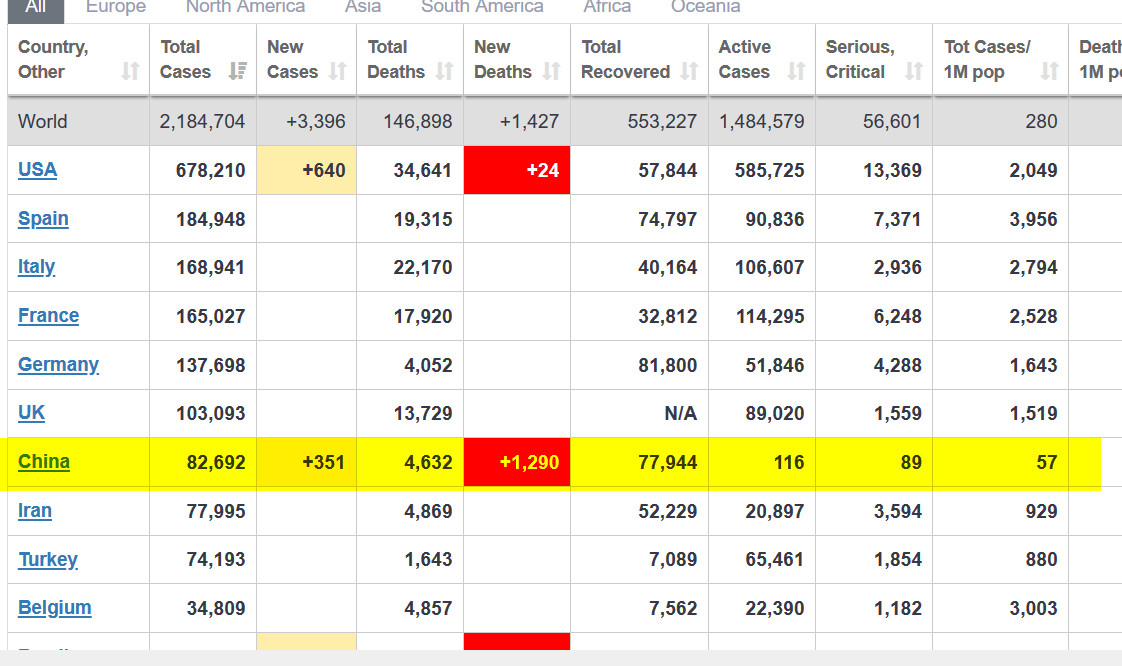This screenshot has width=1122, height=666.
Task: Switch to the South America tab
Action: tap(482, 7)
